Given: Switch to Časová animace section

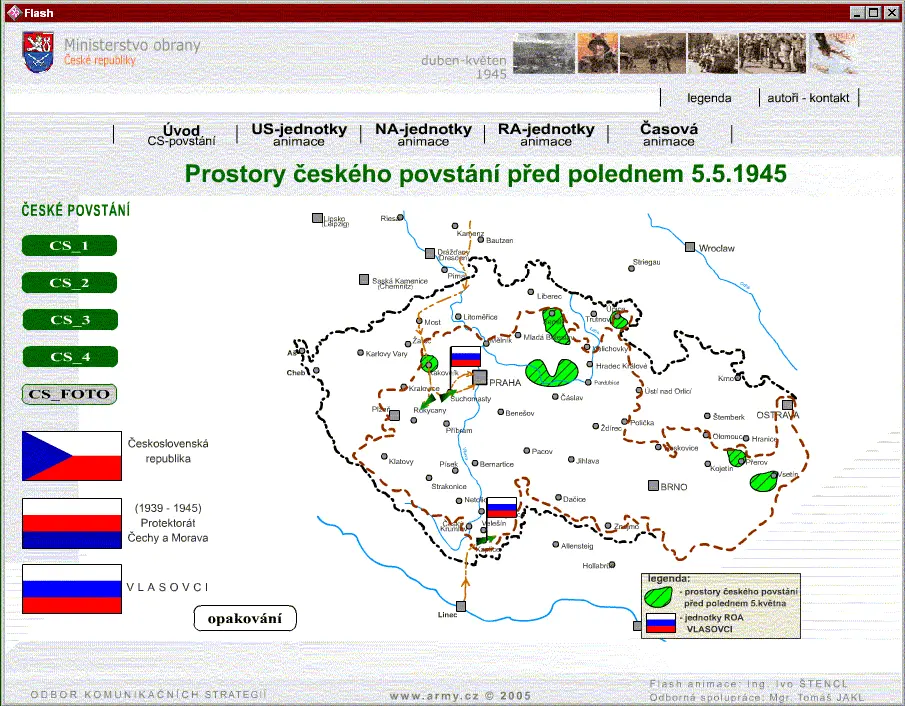Looking at the screenshot, I should pyautogui.click(x=669, y=135).
